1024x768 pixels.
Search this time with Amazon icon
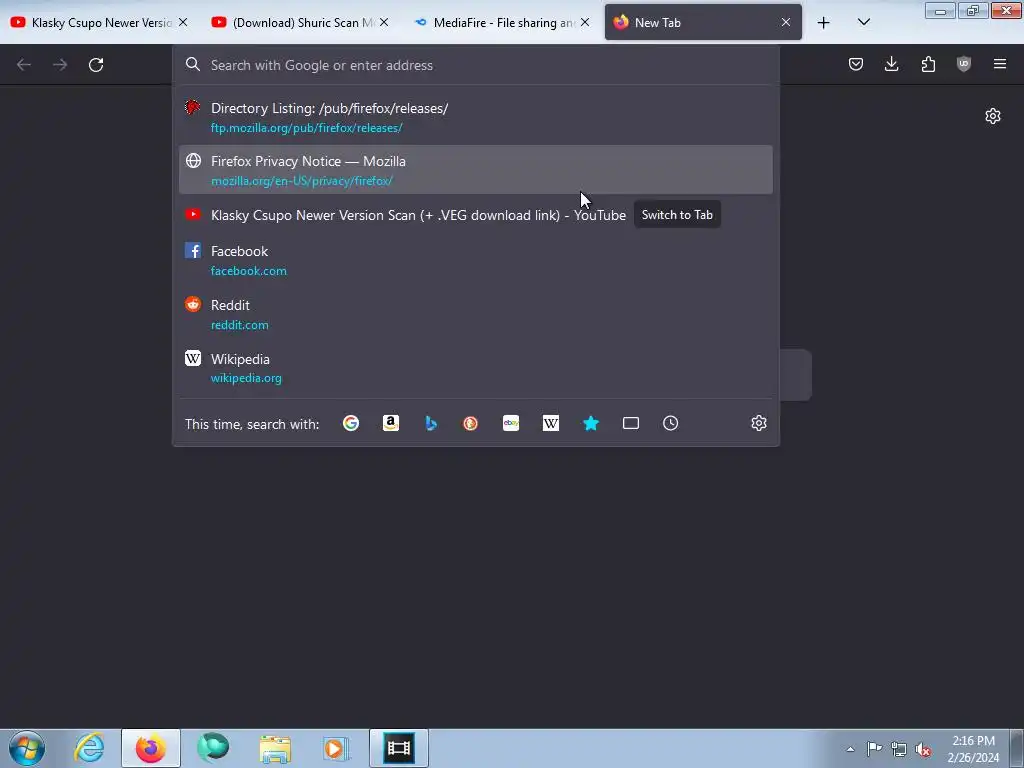pyautogui.click(x=391, y=423)
